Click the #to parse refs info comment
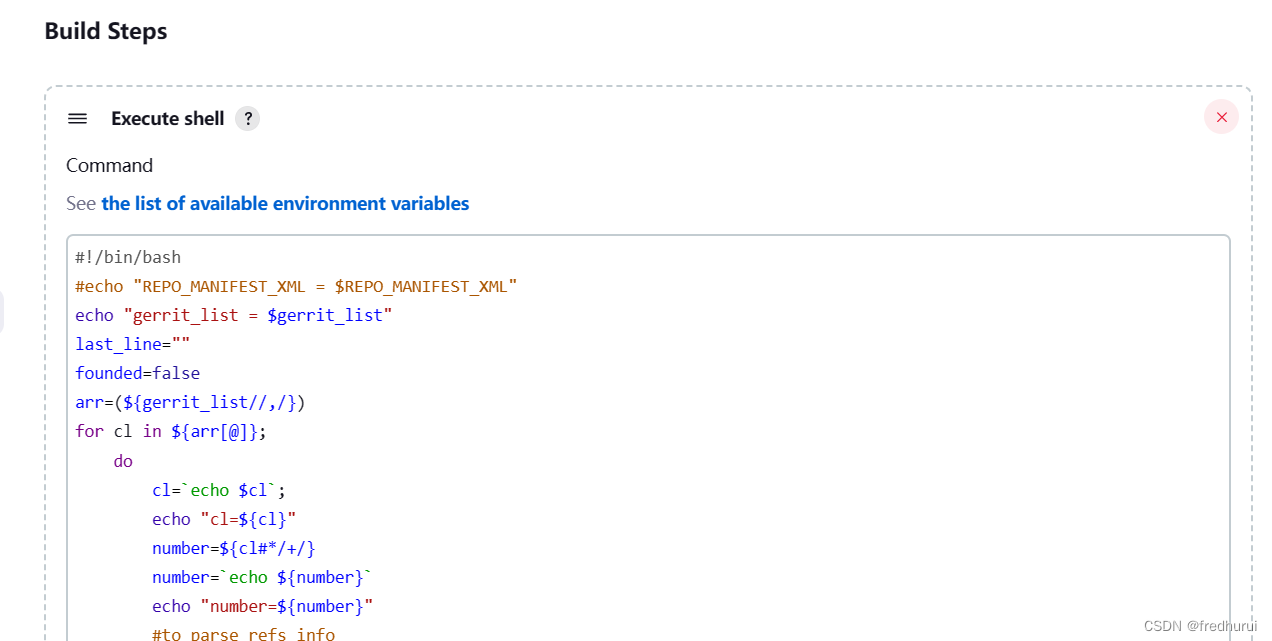 [x=243, y=634]
